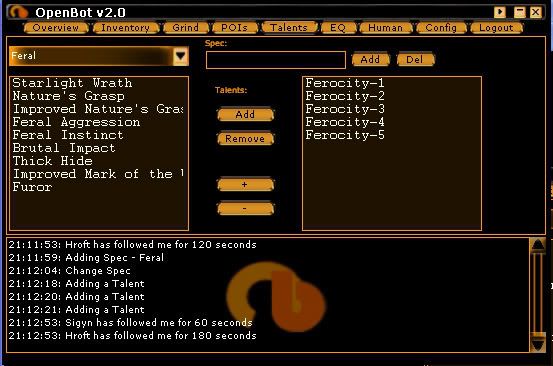Click log entry 'Hroft has followed me for 180 seconds'
553x366 pixels.
pos(132,336)
